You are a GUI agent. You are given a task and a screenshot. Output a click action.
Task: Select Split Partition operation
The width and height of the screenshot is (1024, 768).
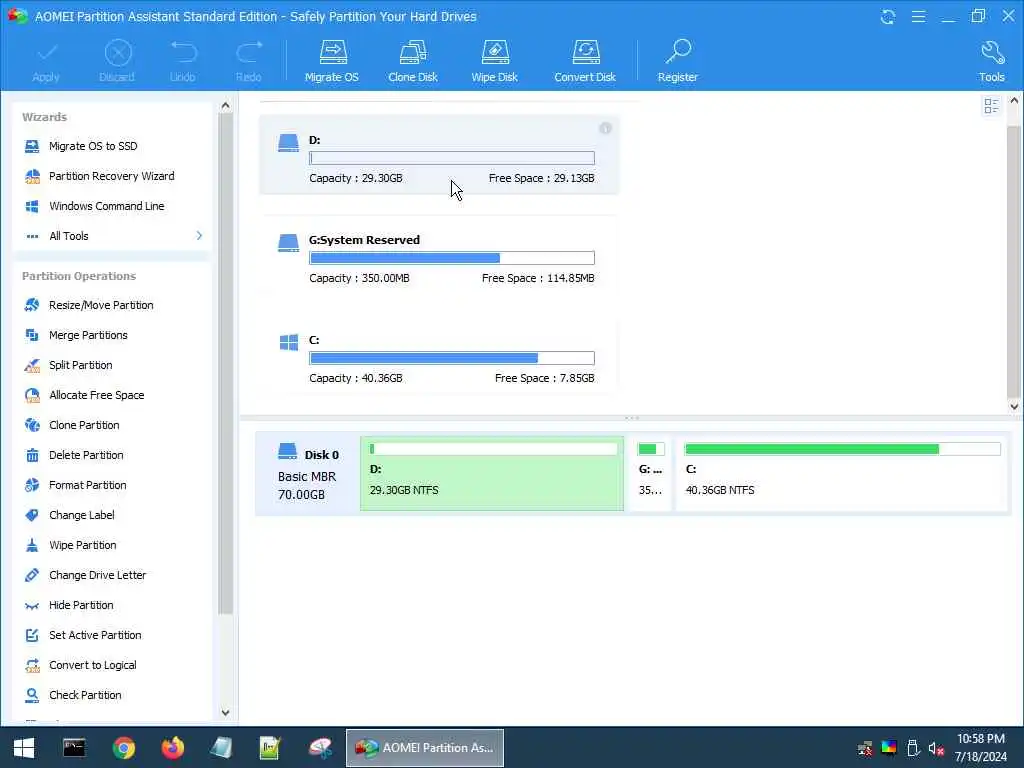click(x=80, y=365)
